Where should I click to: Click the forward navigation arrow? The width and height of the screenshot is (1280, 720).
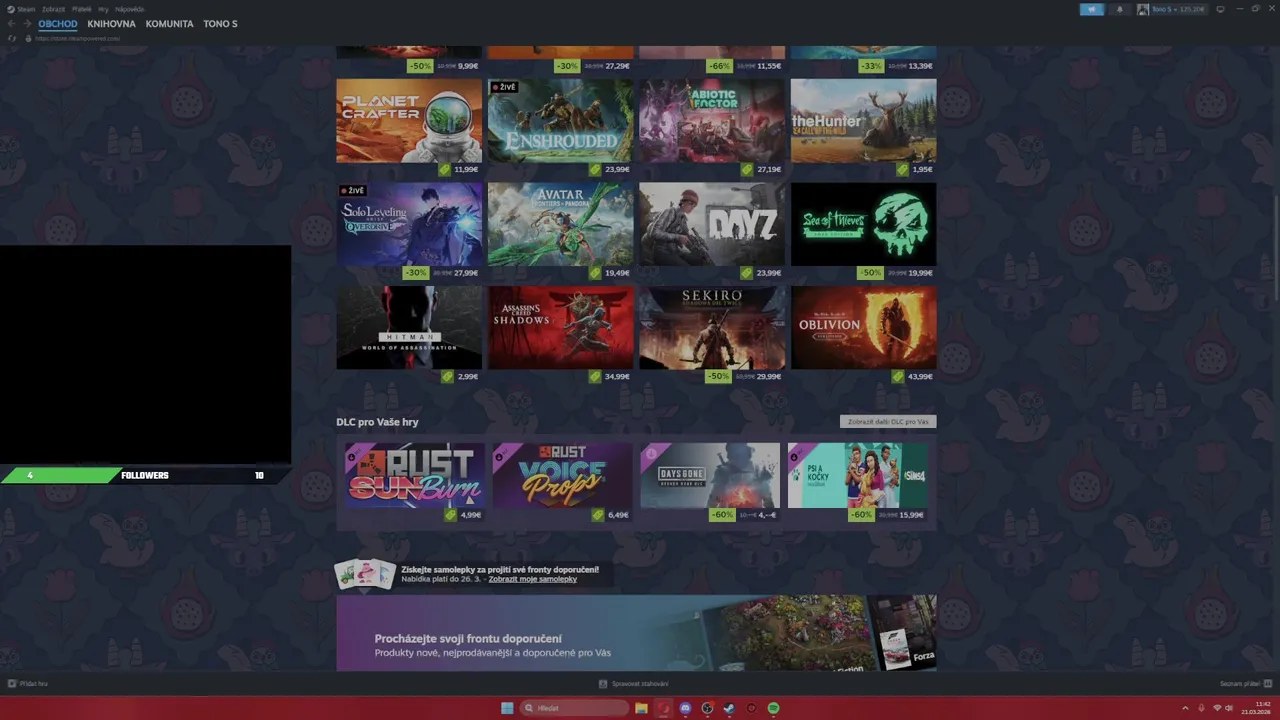[x=27, y=24]
